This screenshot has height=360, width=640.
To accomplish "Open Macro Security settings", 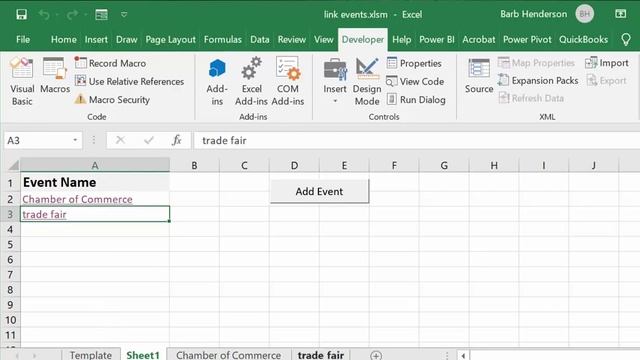I will pos(112,100).
